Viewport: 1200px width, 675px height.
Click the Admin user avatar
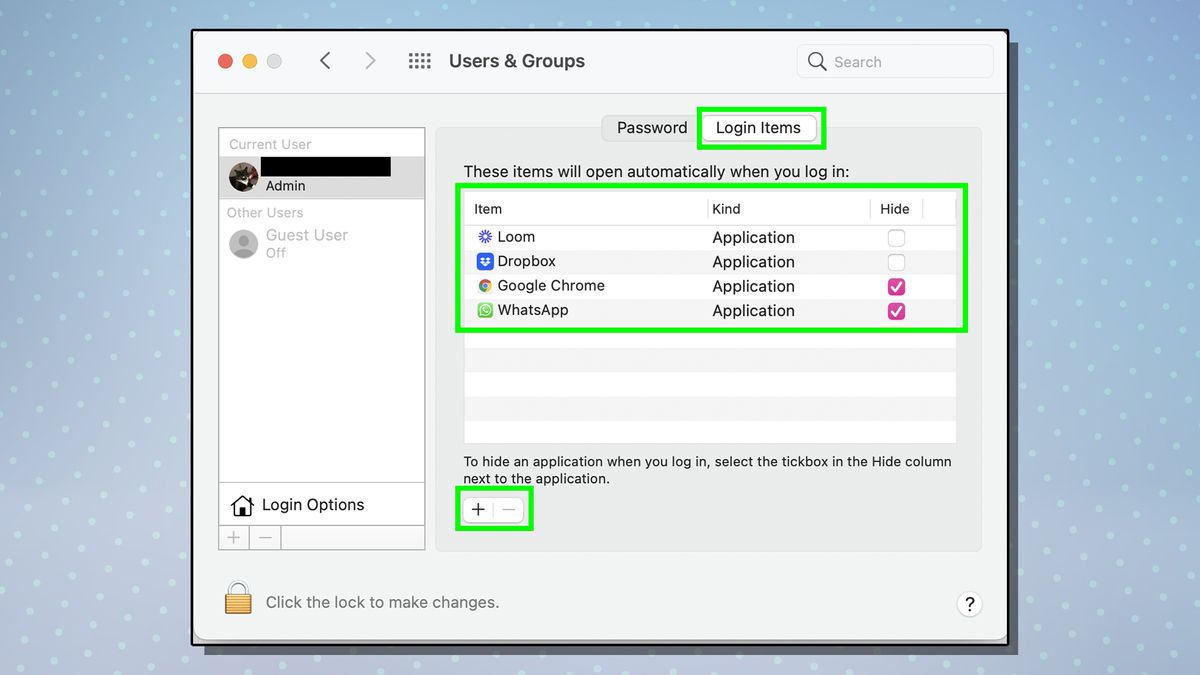(243, 177)
